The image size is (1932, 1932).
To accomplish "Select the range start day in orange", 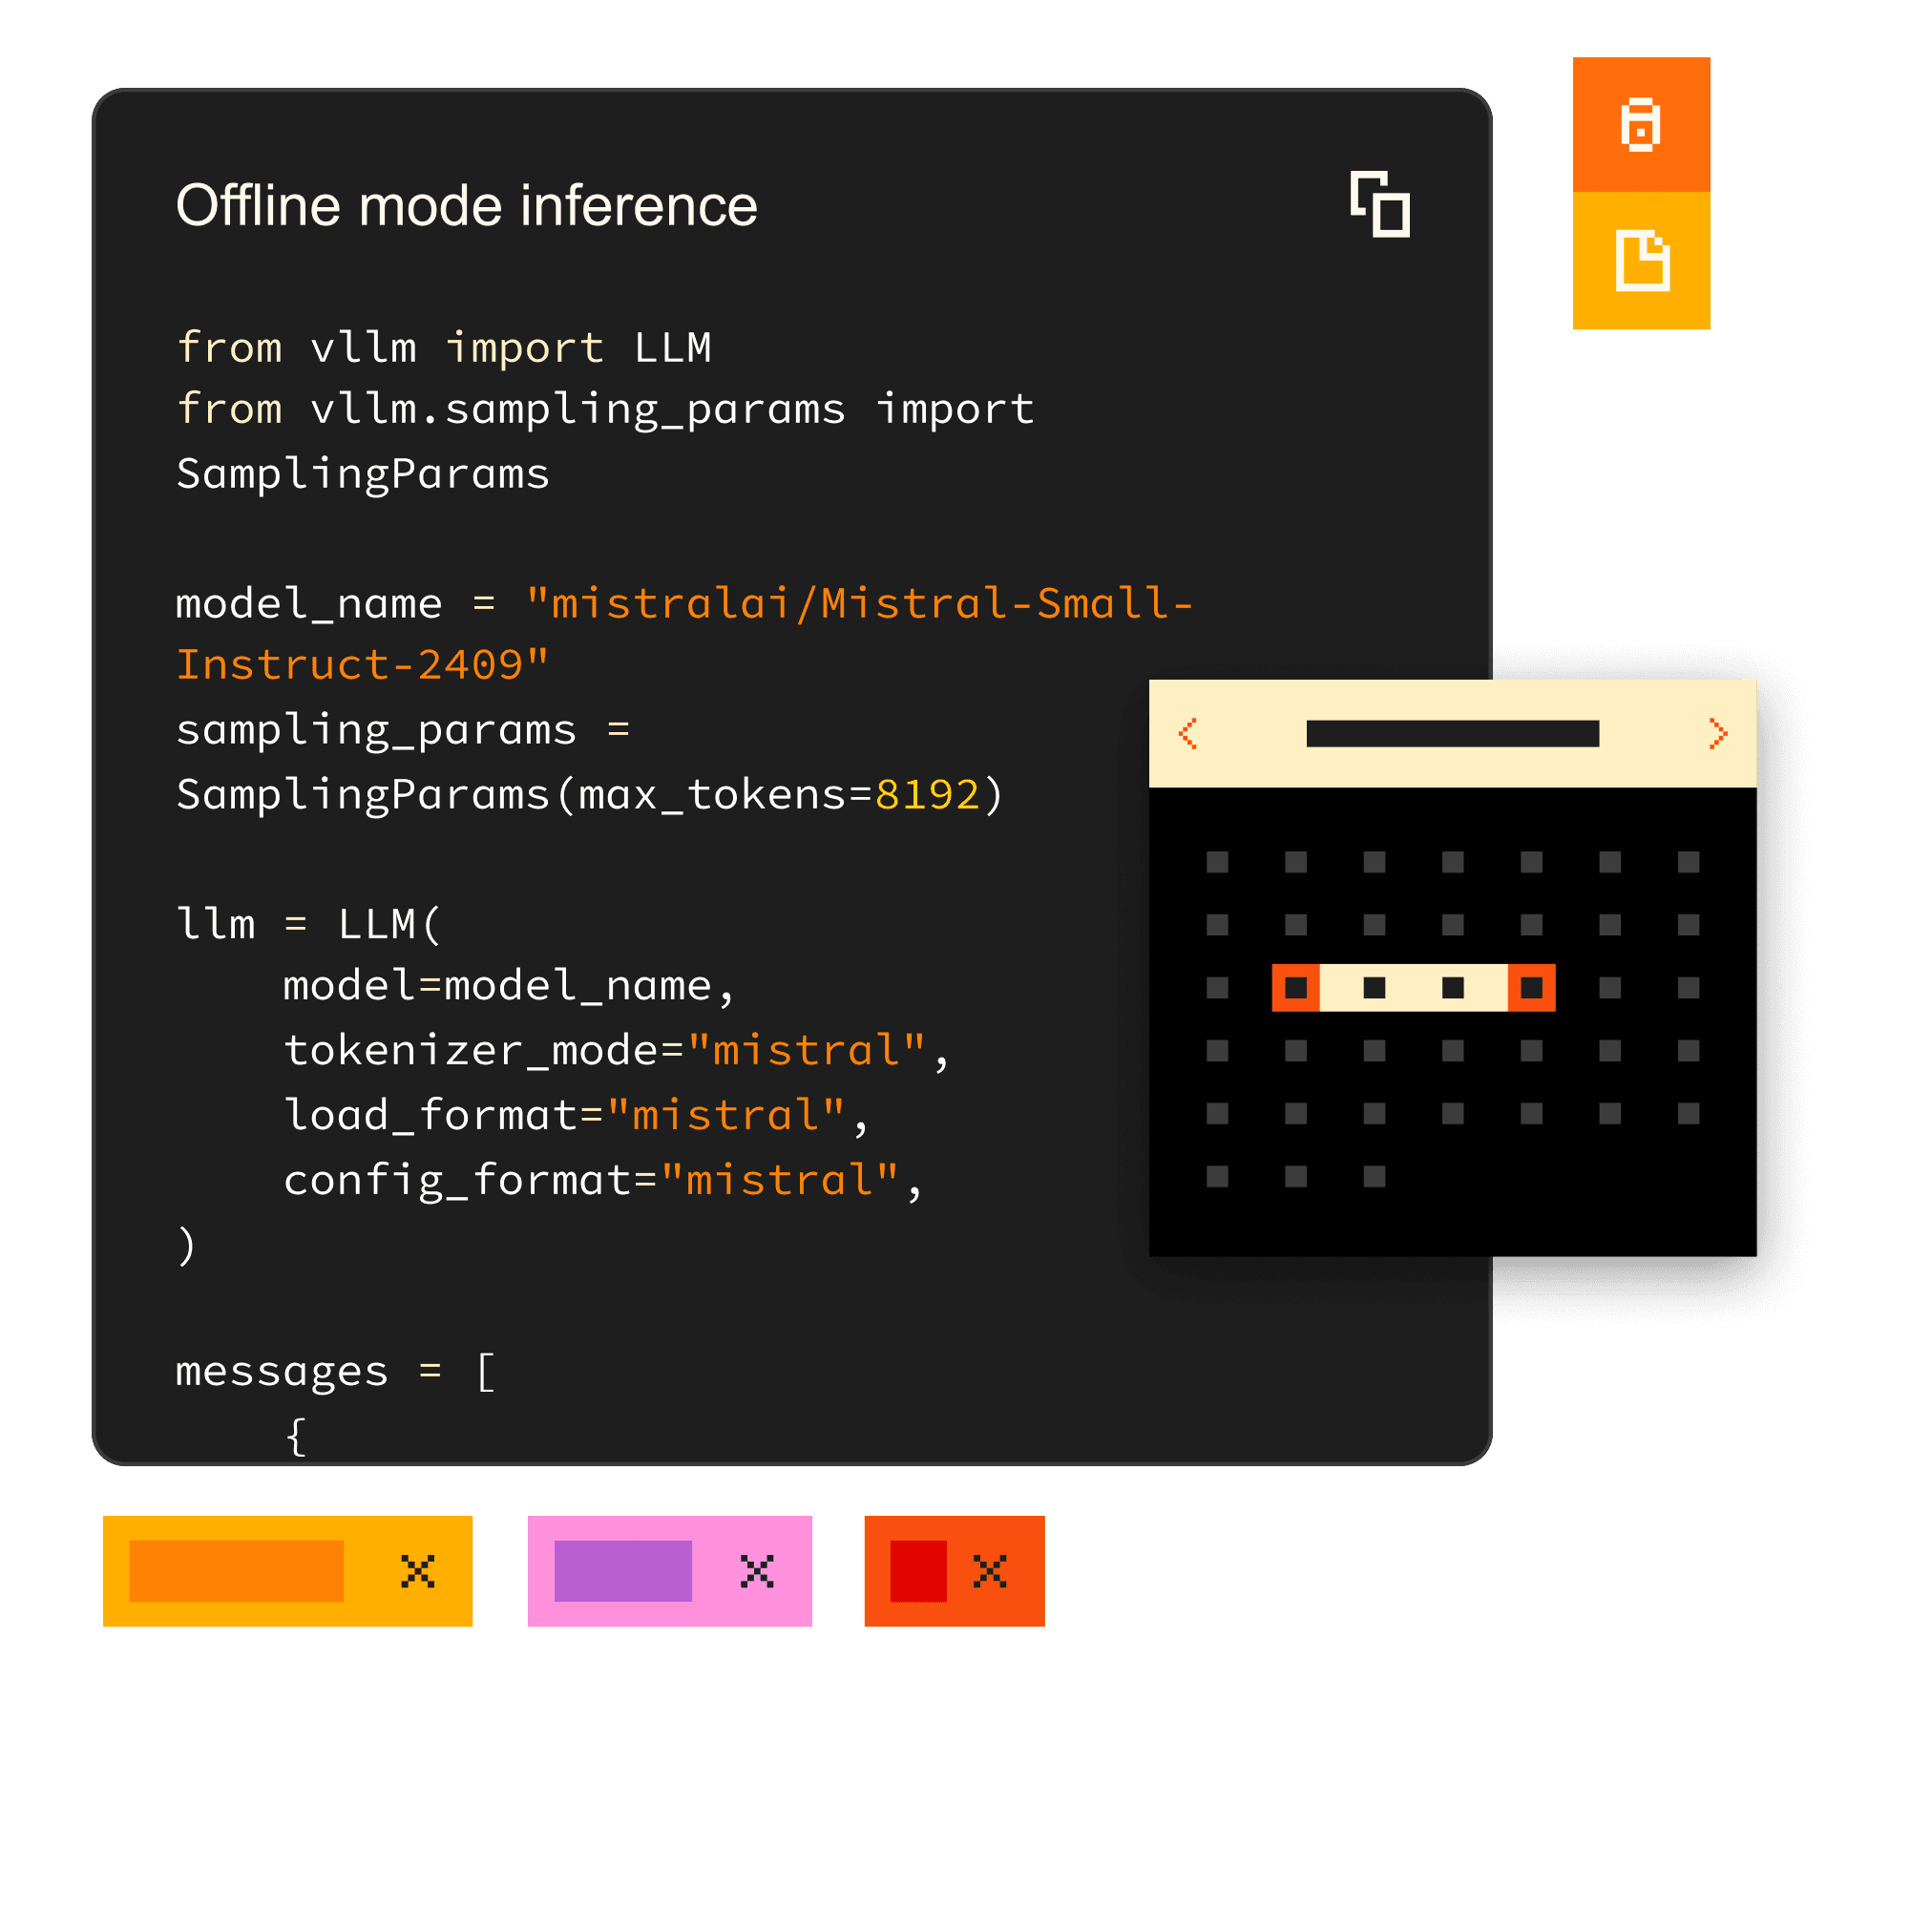I will point(1295,988).
